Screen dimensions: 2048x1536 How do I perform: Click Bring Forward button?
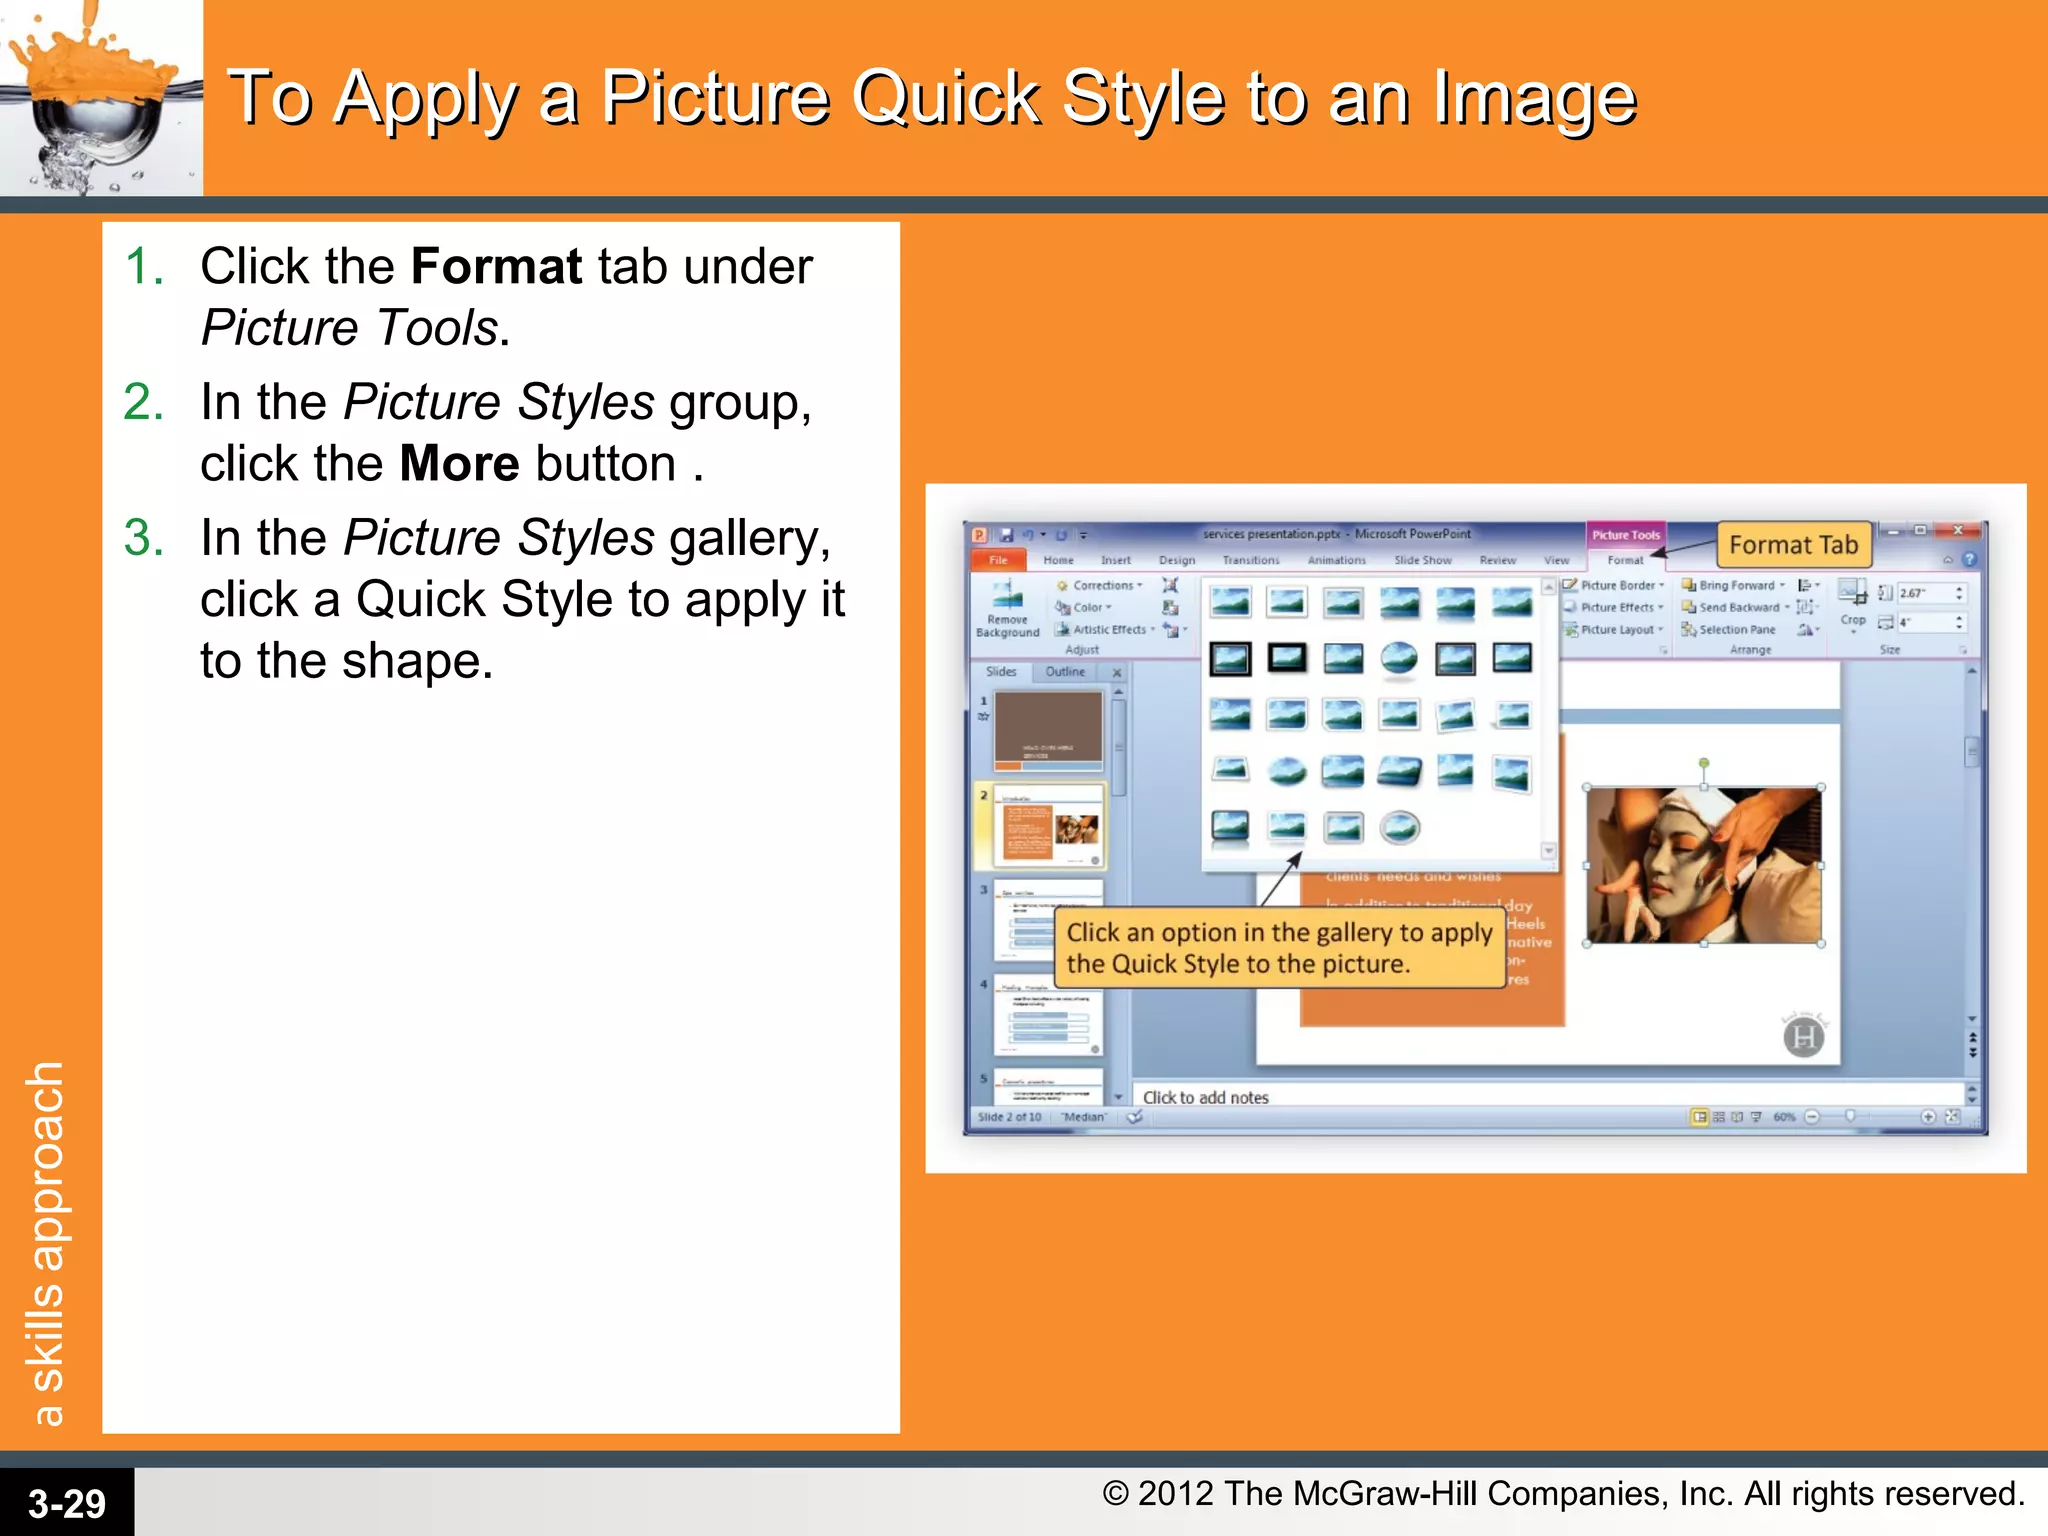1735,586
